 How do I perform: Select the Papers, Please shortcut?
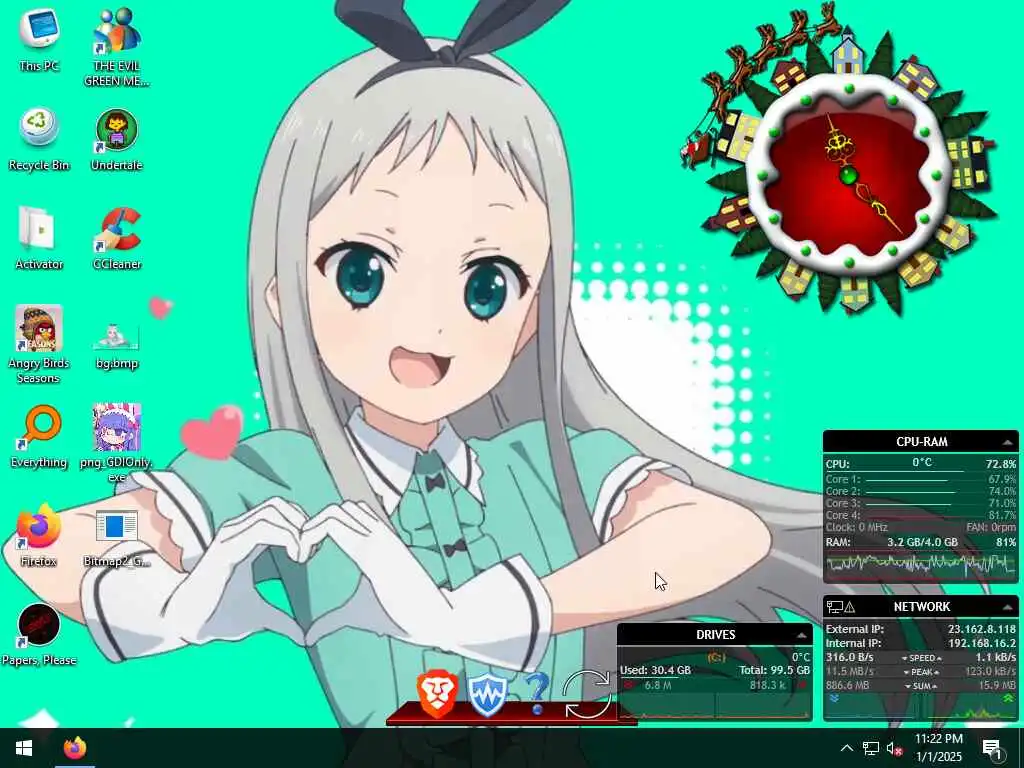click(x=39, y=635)
